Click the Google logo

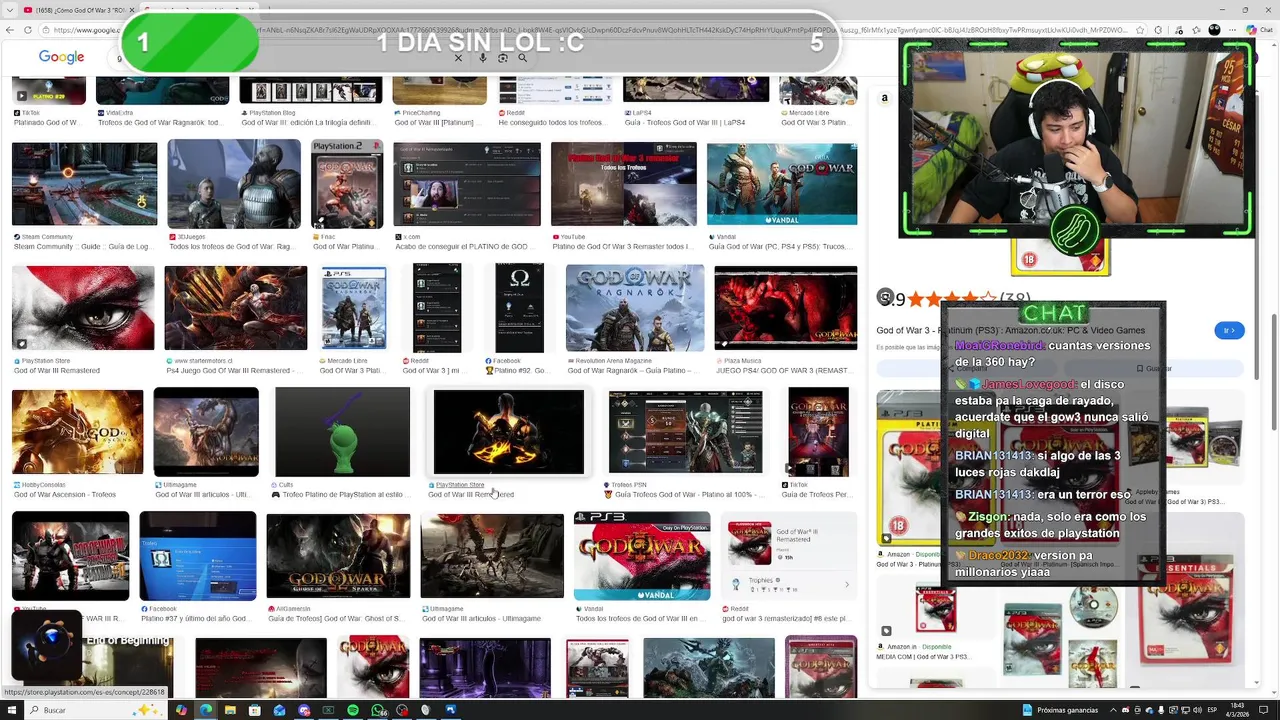tap(61, 57)
